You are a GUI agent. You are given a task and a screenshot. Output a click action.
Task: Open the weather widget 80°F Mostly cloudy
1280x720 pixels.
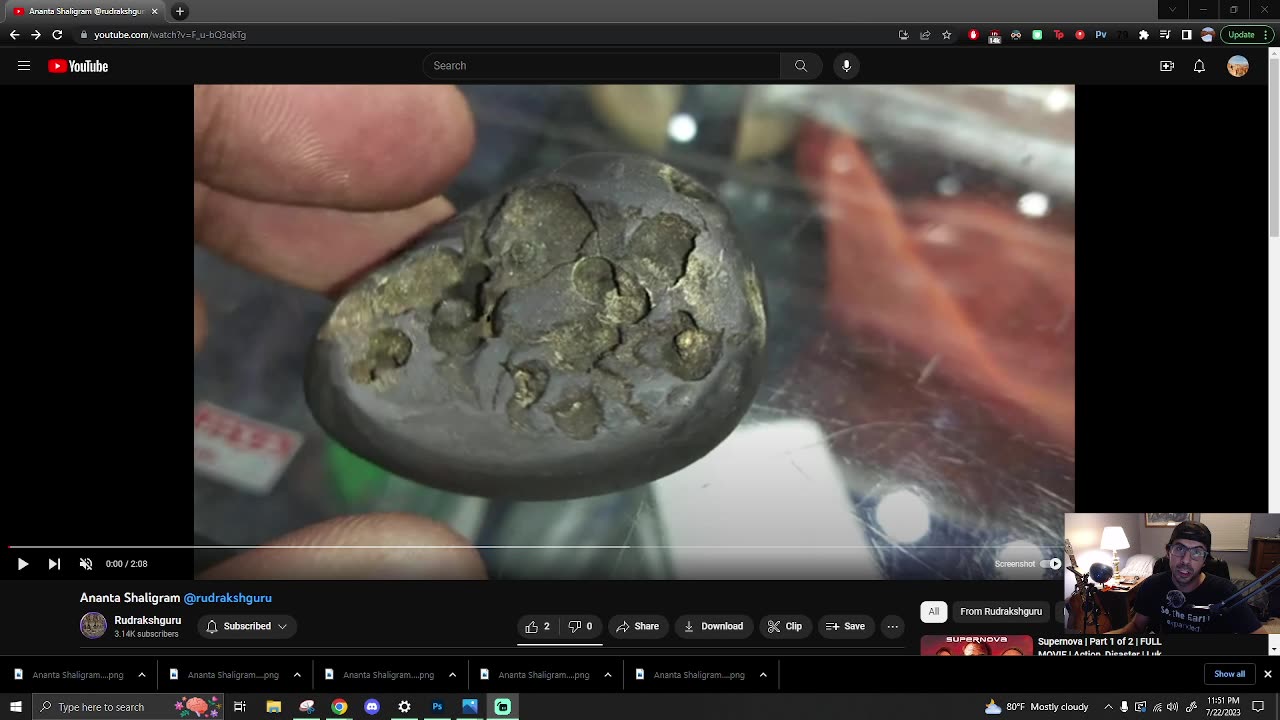click(1036, 707)
